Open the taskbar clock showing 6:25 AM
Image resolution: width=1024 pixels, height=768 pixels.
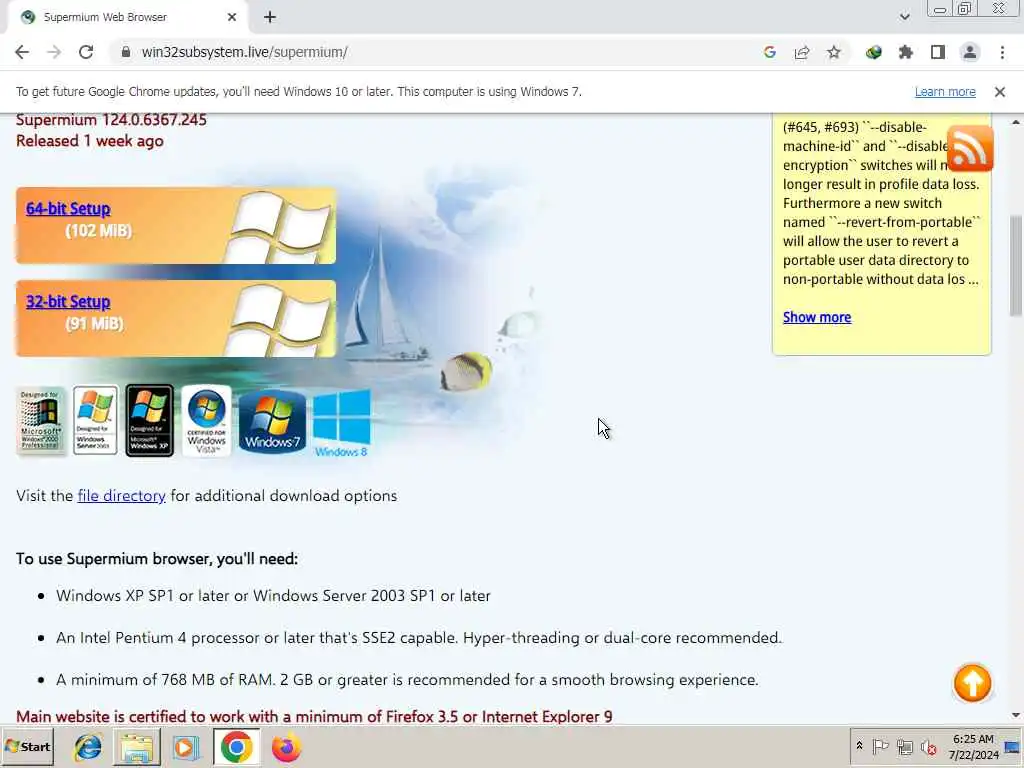[973, 747]
